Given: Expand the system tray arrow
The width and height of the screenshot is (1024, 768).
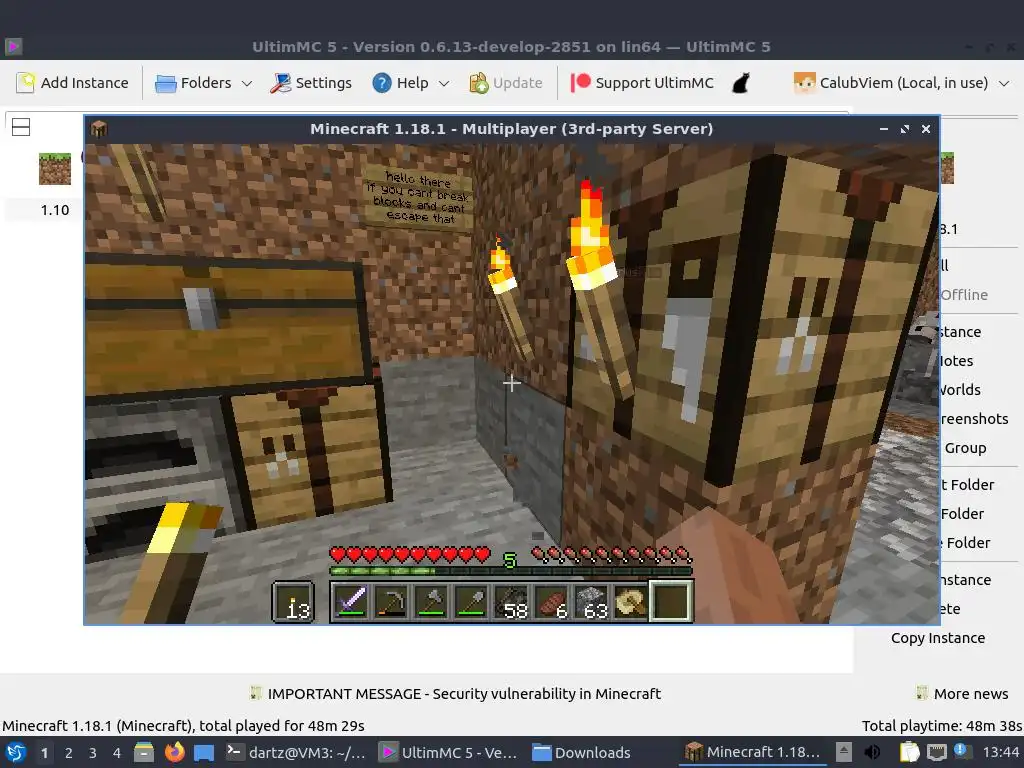Looking at the screenshot, I should (x=844, y=752).
